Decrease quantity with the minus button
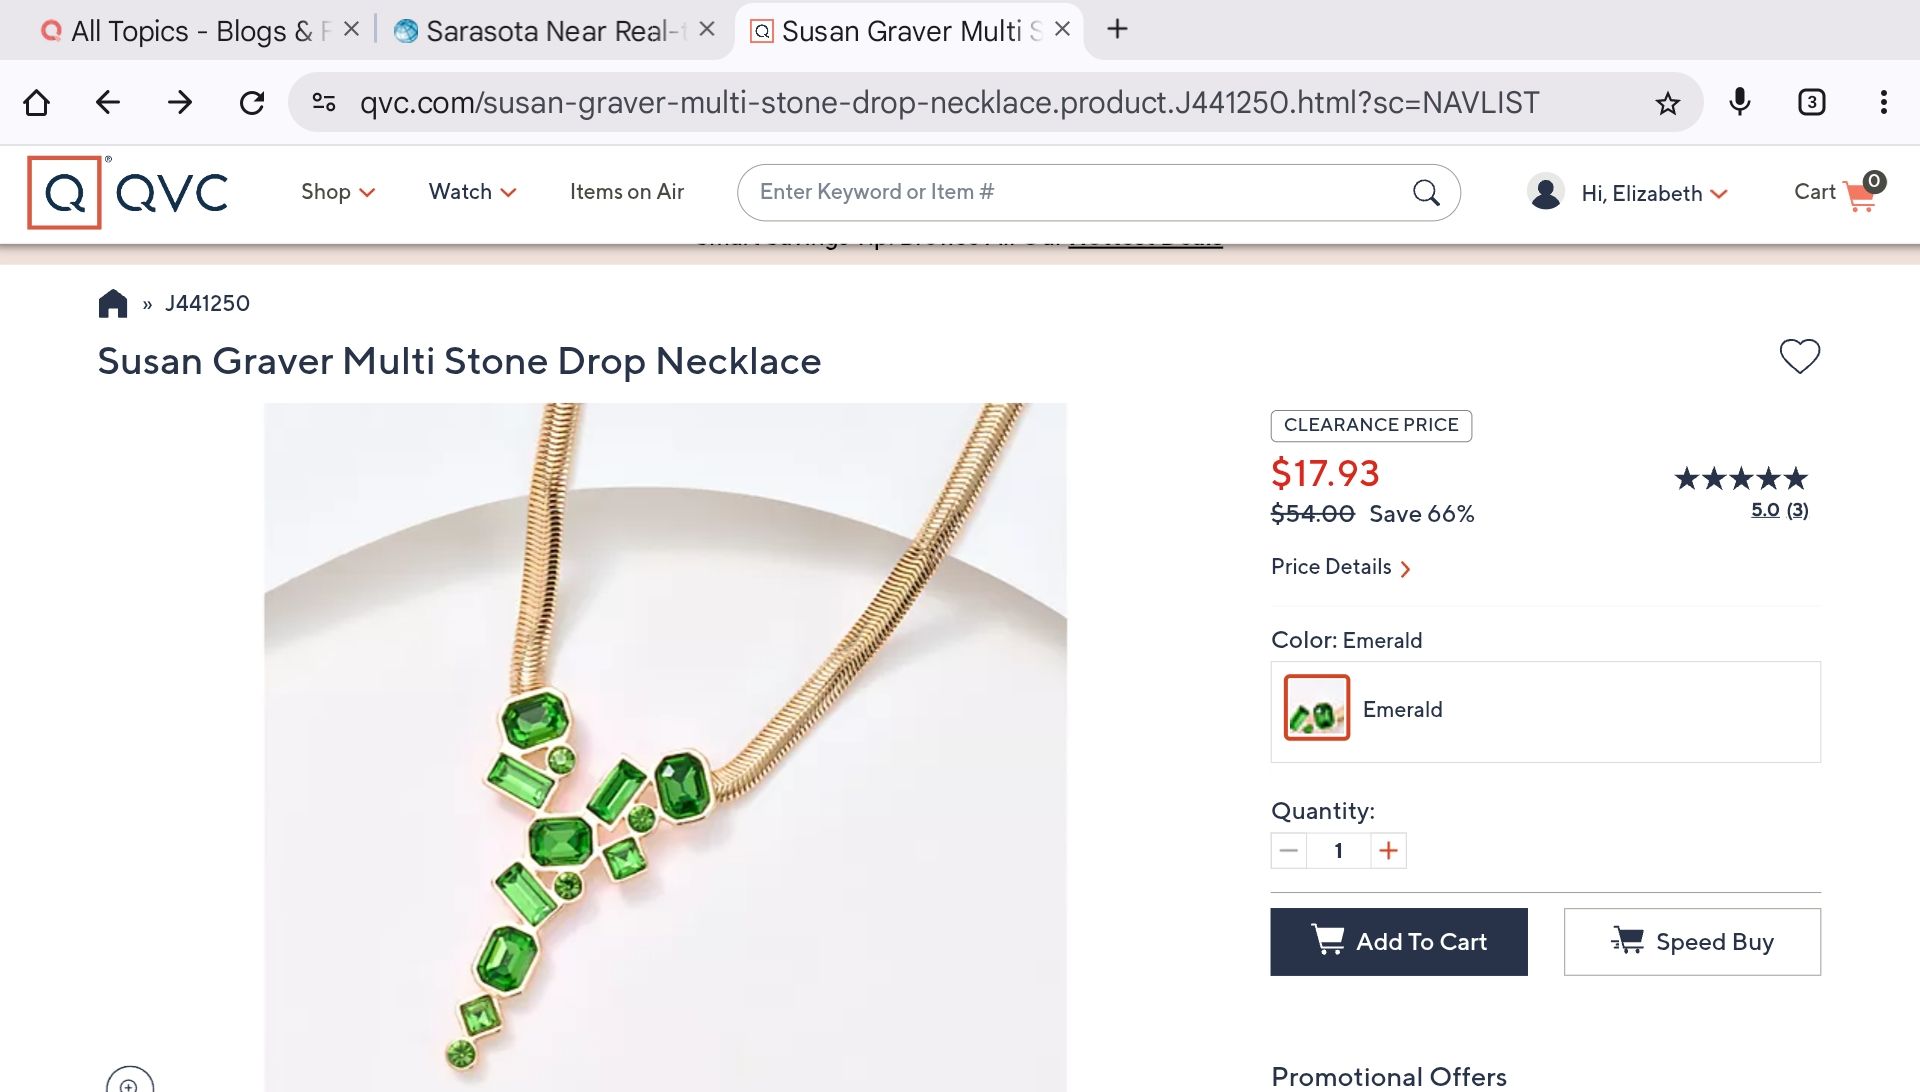This screenshot has height=1092, width=1920. coord(1289,851)
